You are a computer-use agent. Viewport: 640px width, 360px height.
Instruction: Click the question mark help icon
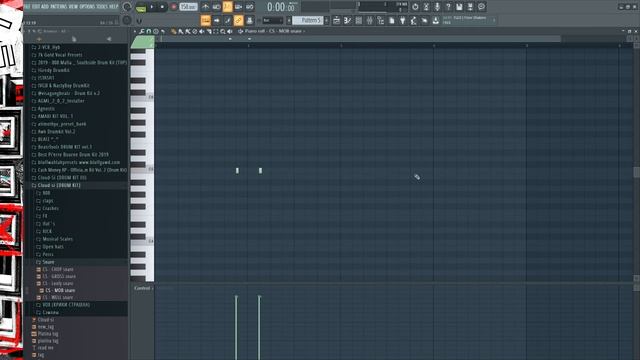click(448, 7)
